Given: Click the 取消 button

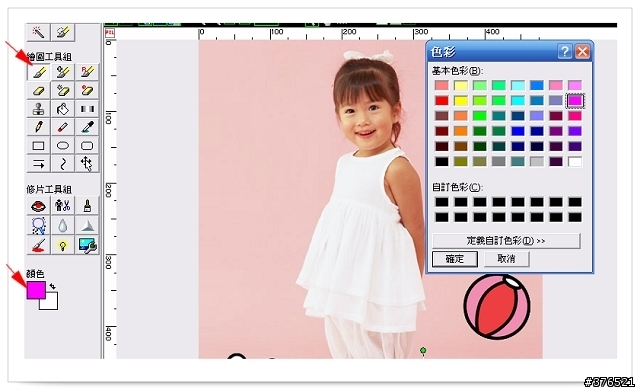Looking at the screenshot, I should pyautogui.click(x=507, y=259).
